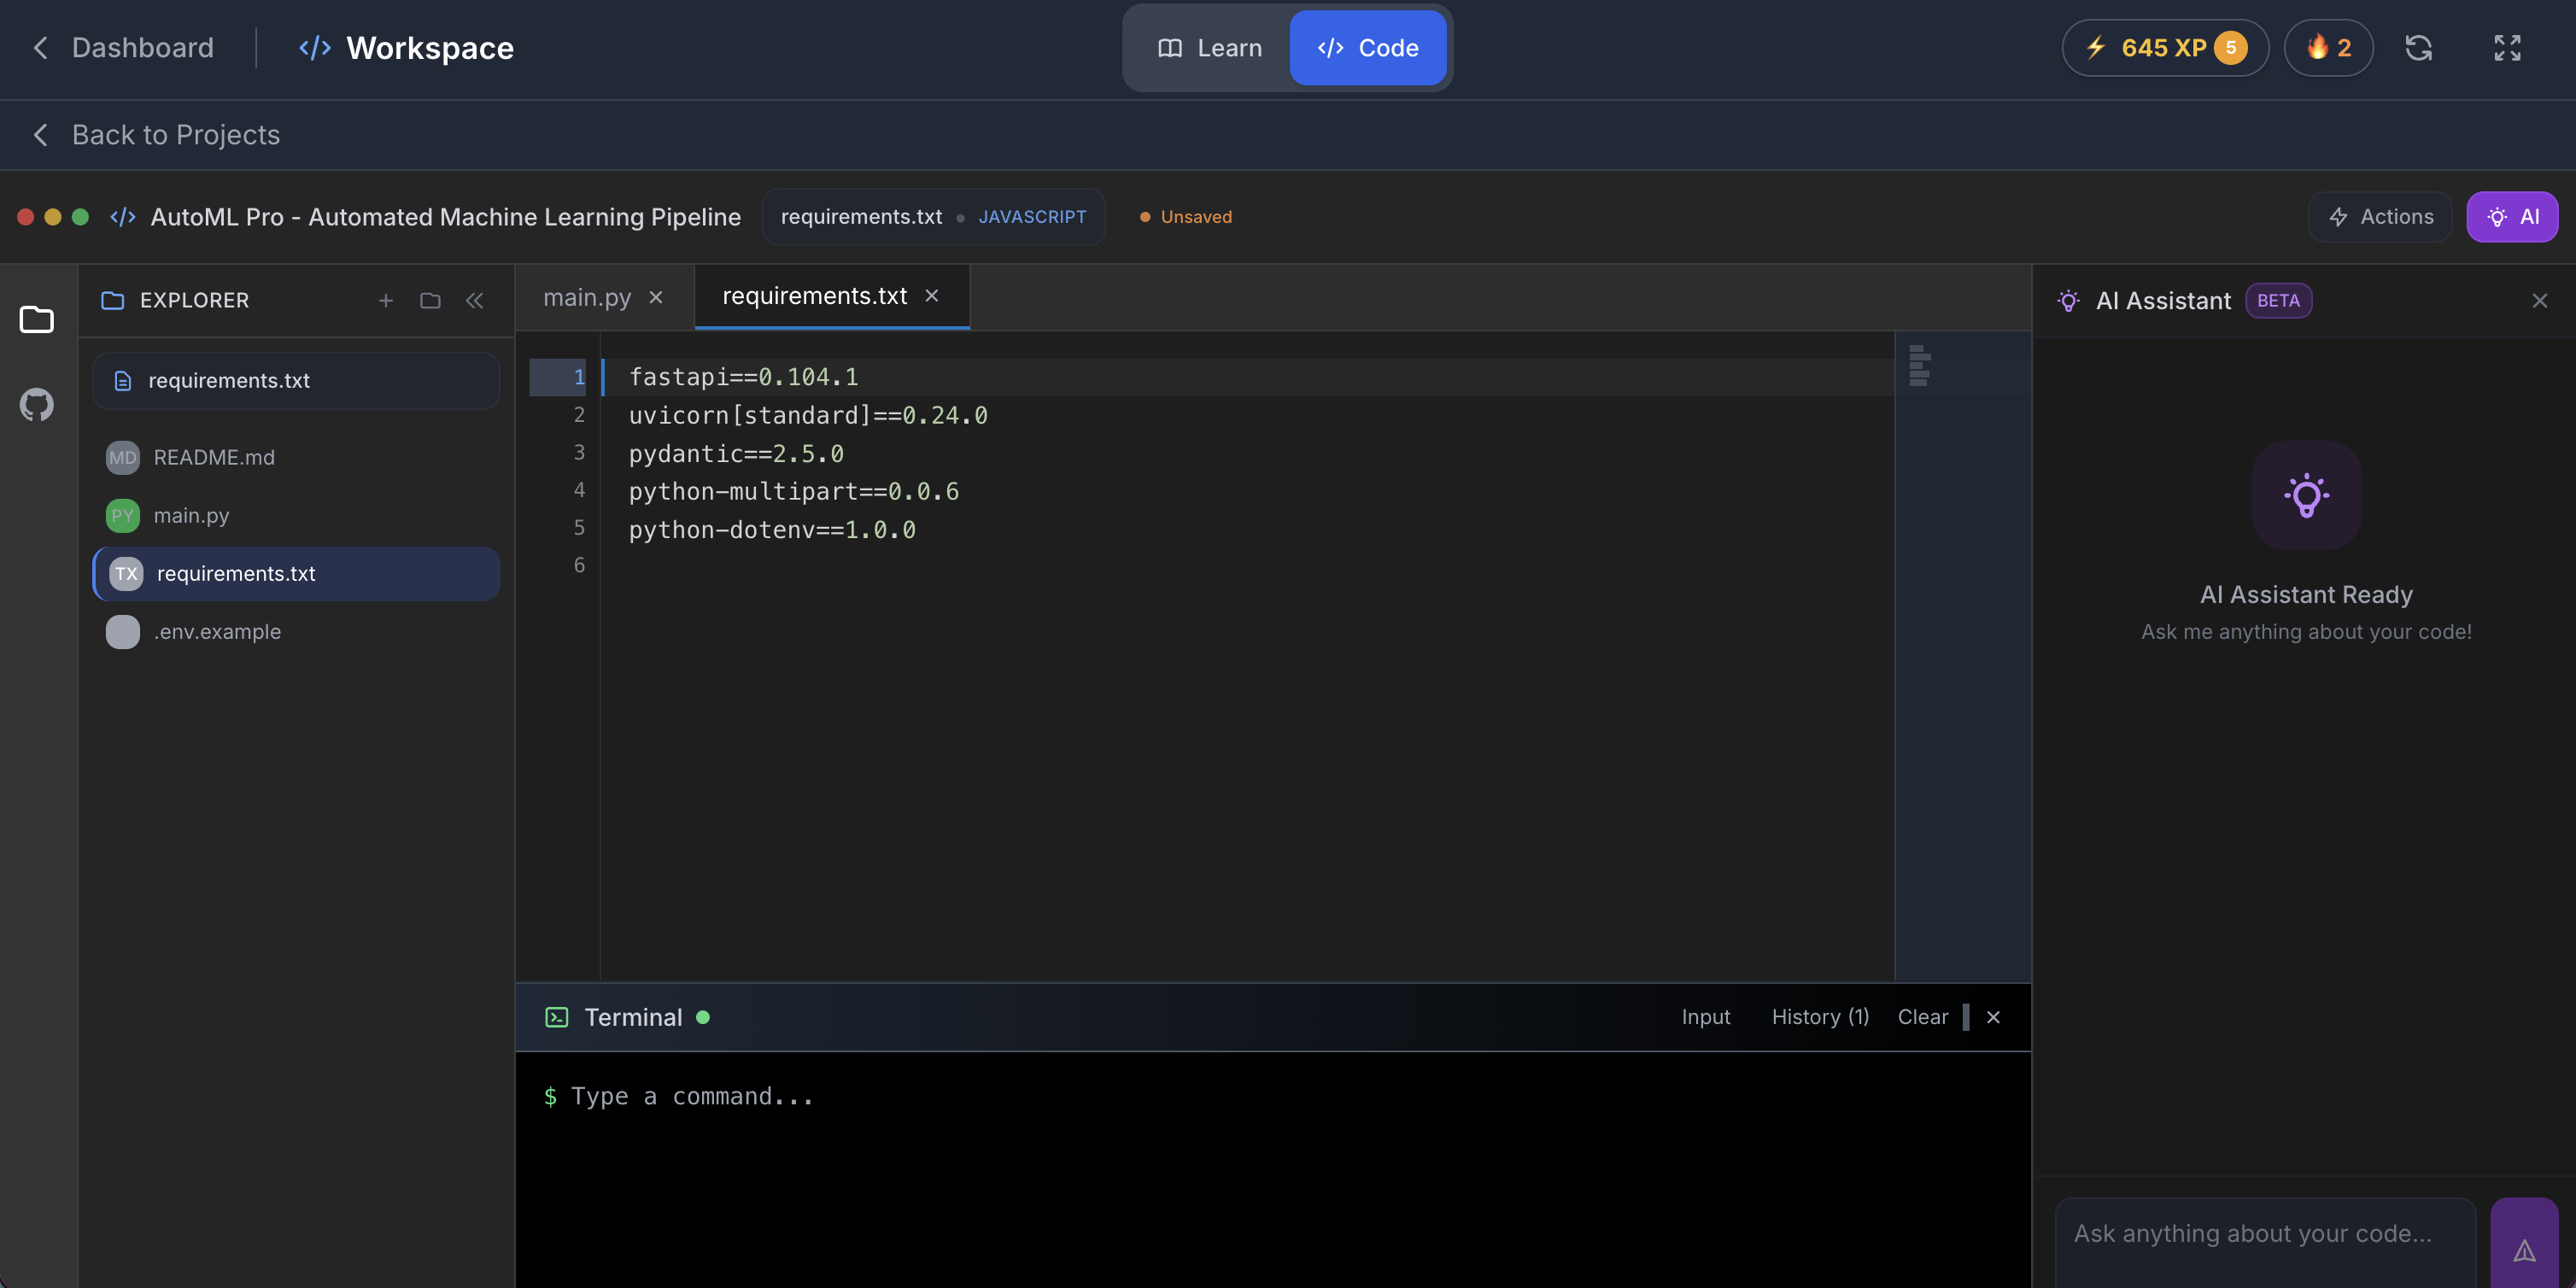The image size is (2576, 1288).
Task: Click the AI Assistant message input field
Action: coord(2262,1233)
